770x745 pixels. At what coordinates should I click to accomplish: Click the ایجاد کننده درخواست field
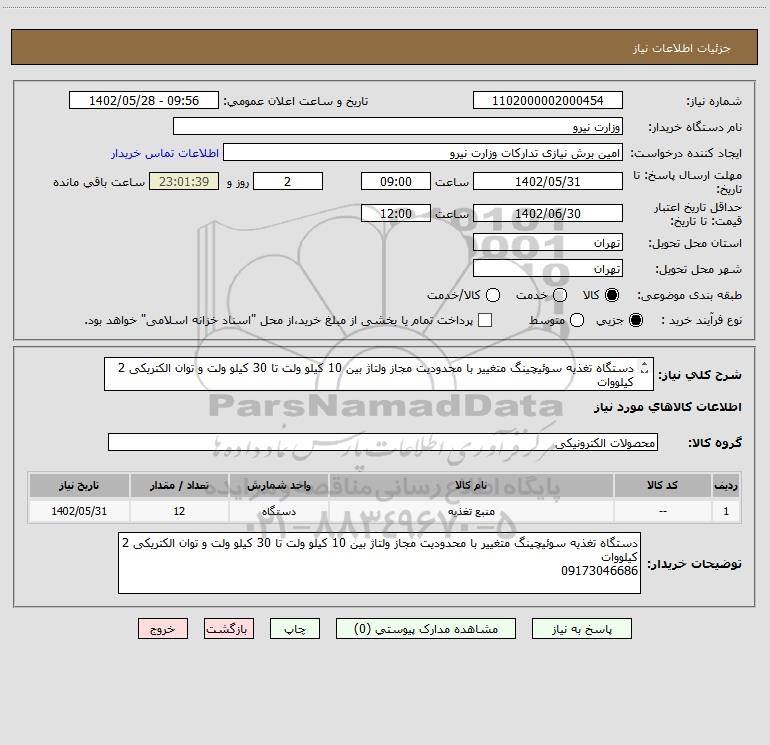pos(423,153)
